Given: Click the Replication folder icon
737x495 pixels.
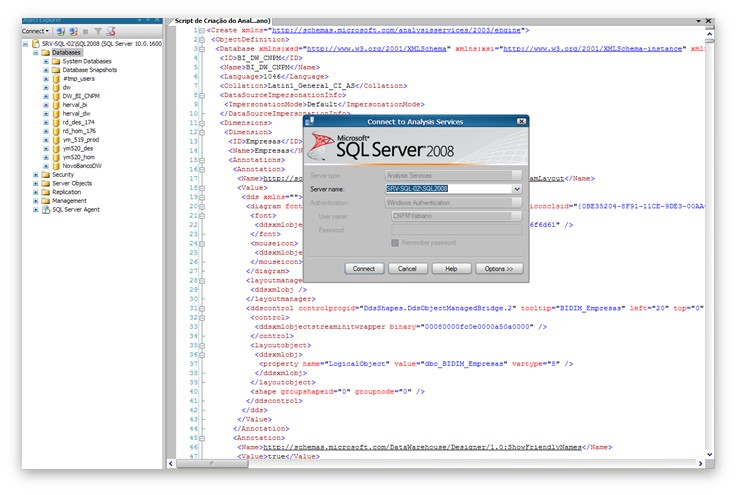Looking at the screenshot, I should pyautogui.click(x=46, y=192).
